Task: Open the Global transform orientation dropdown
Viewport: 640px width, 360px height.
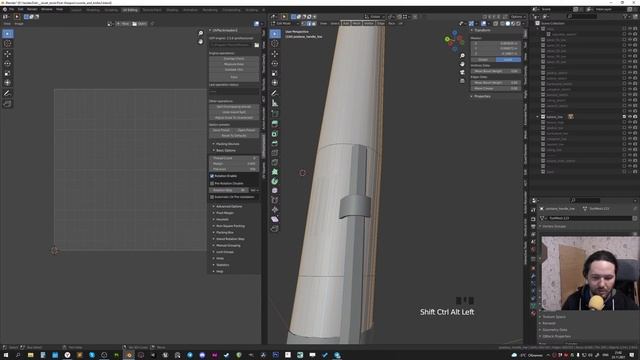Action: 375,17
